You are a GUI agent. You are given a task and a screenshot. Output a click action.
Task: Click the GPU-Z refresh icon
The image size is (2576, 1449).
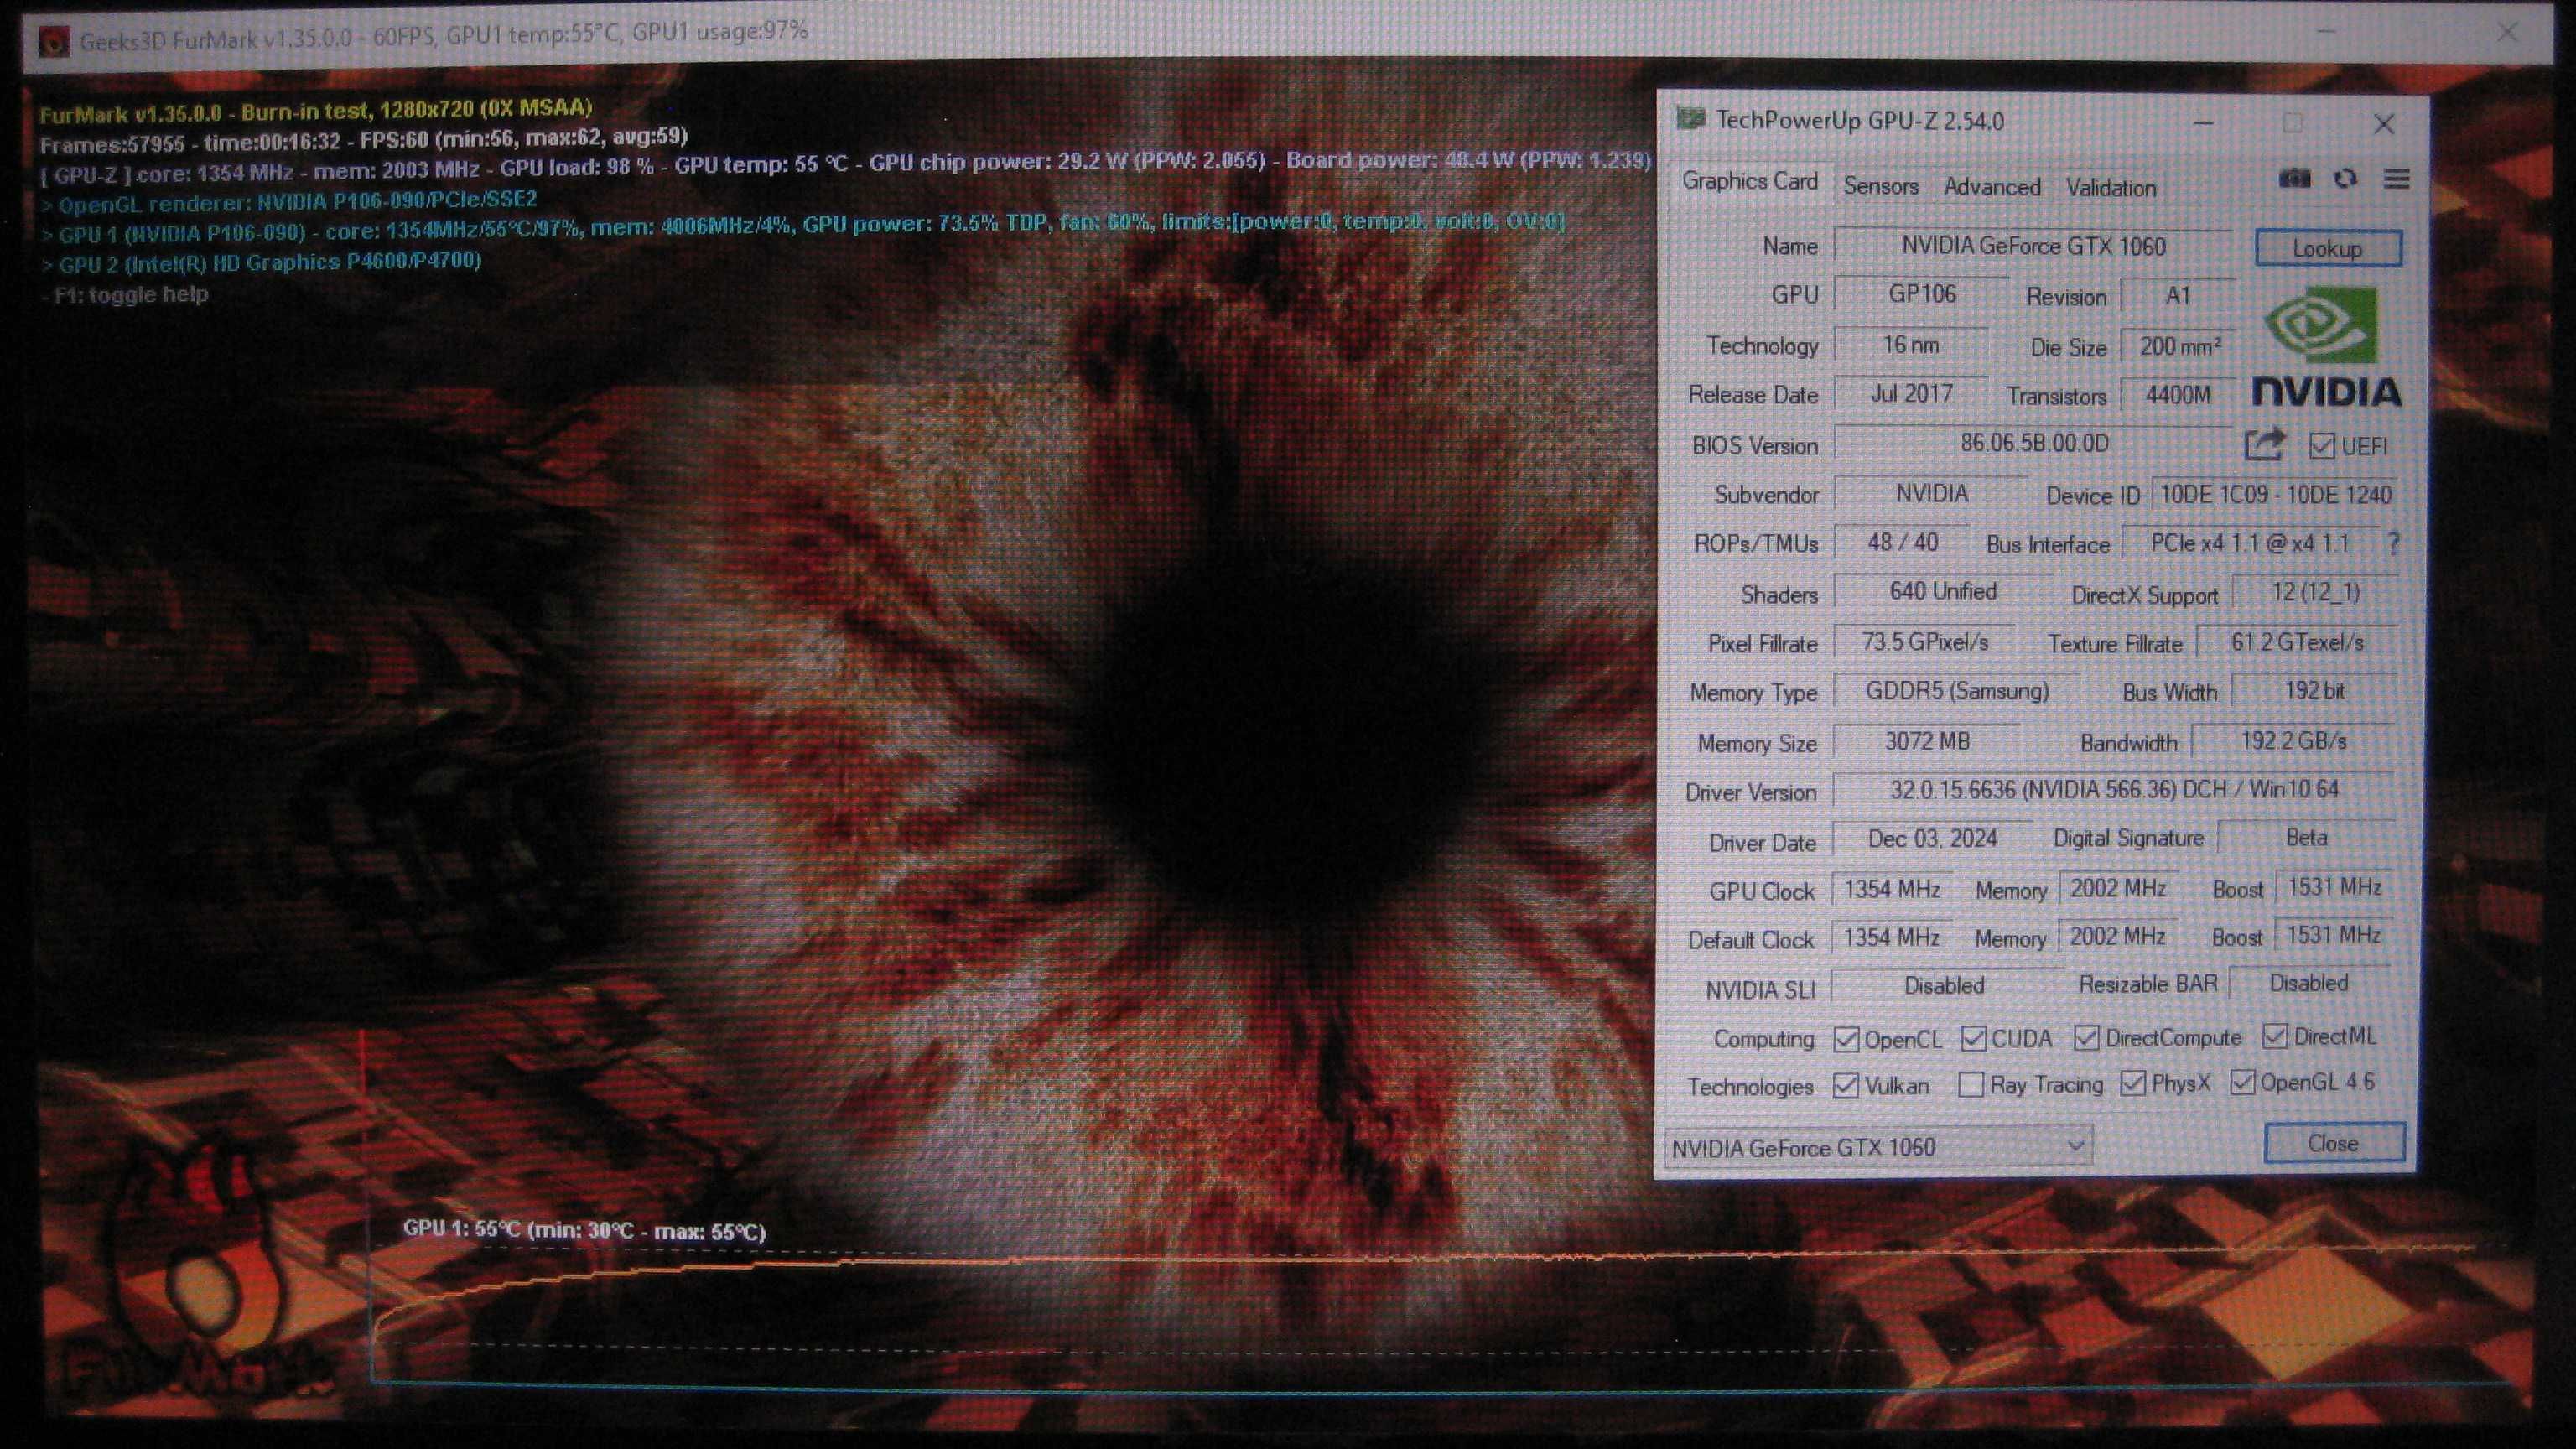pos(2345,179)
